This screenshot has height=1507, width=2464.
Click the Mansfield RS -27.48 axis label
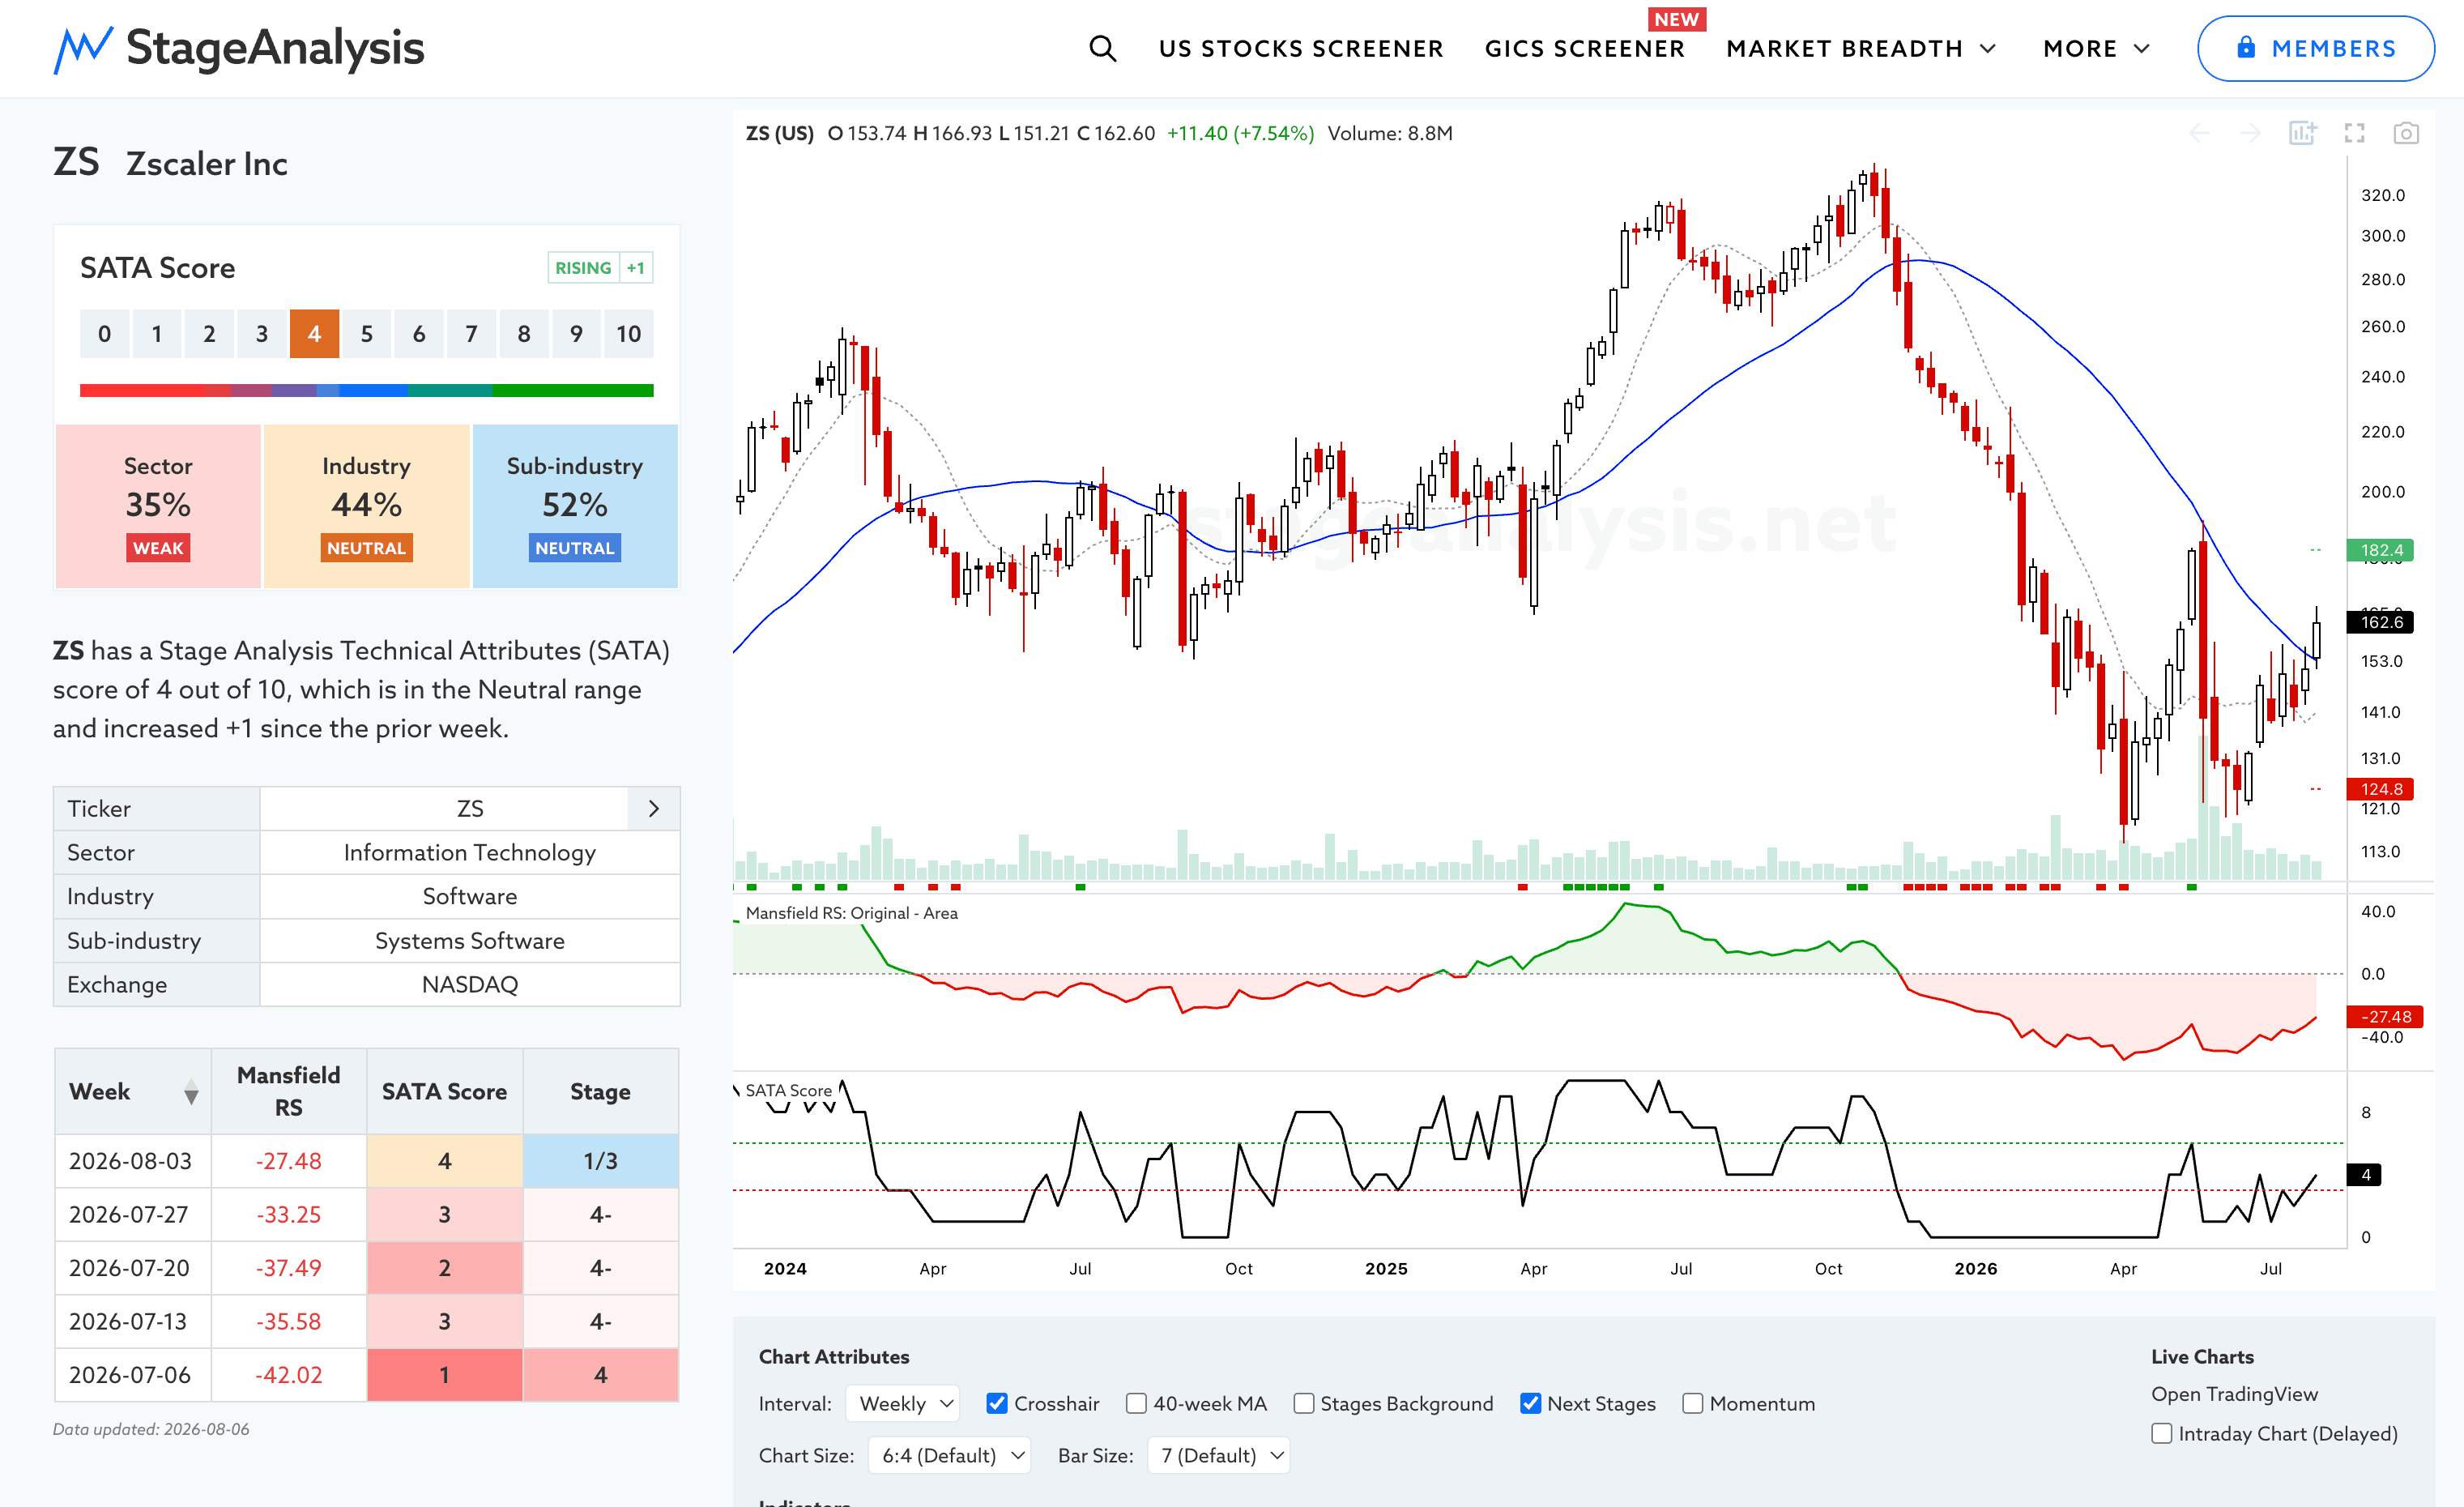pos(2385,1016)
